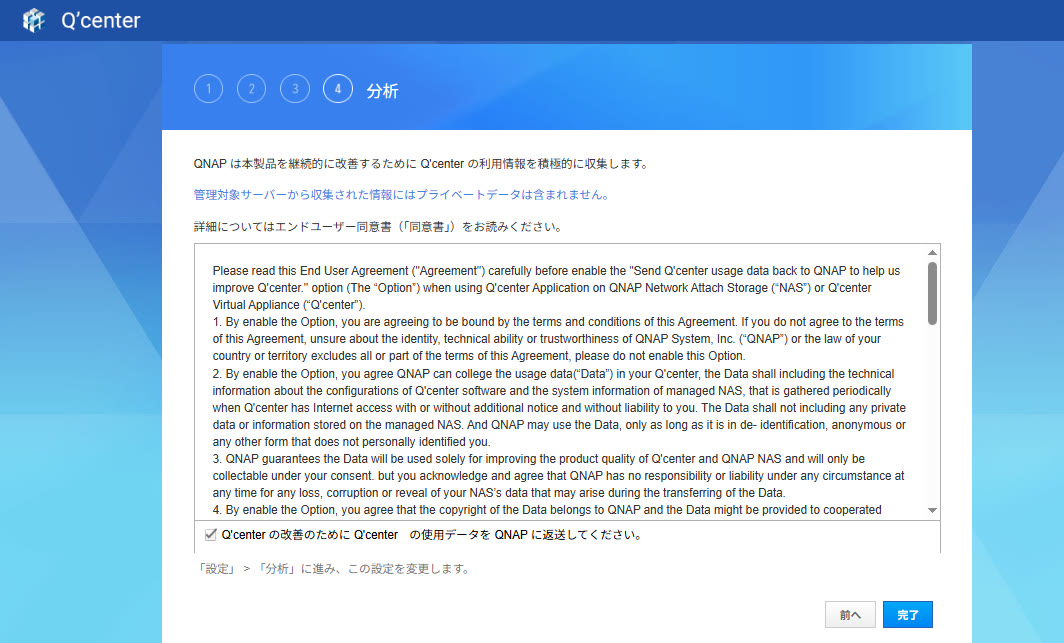The width and height of the screenshot is (1064, 643).
Task: Click the blue private data notice text
Action: tap(402, 195)
